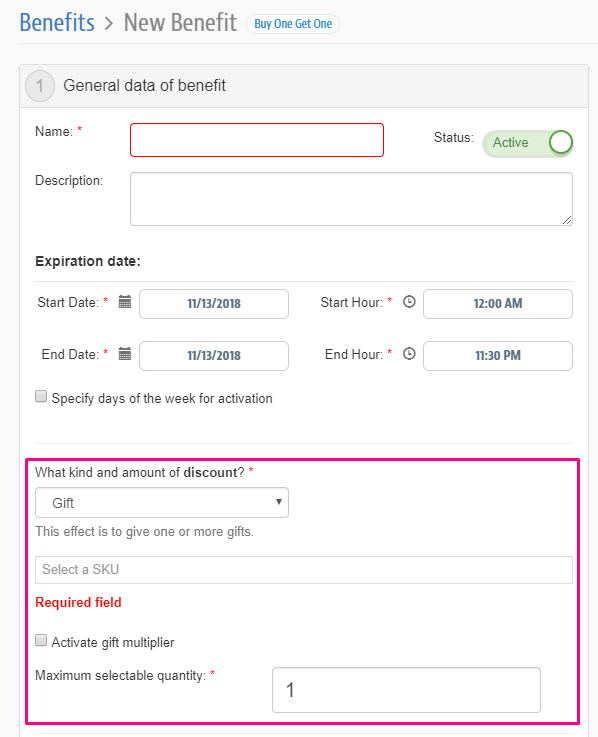Click the step 1 circle icon
598x737 pixels.
click(x=40, y=86)
